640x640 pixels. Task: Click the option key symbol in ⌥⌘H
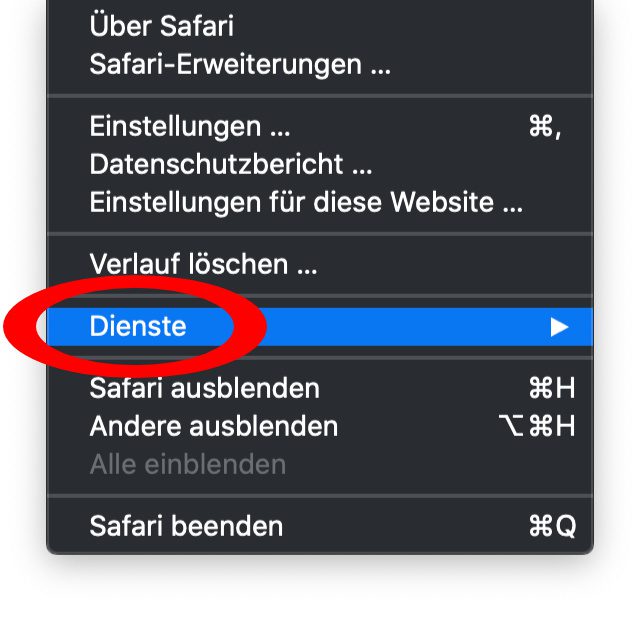click(x=510, y=426)
